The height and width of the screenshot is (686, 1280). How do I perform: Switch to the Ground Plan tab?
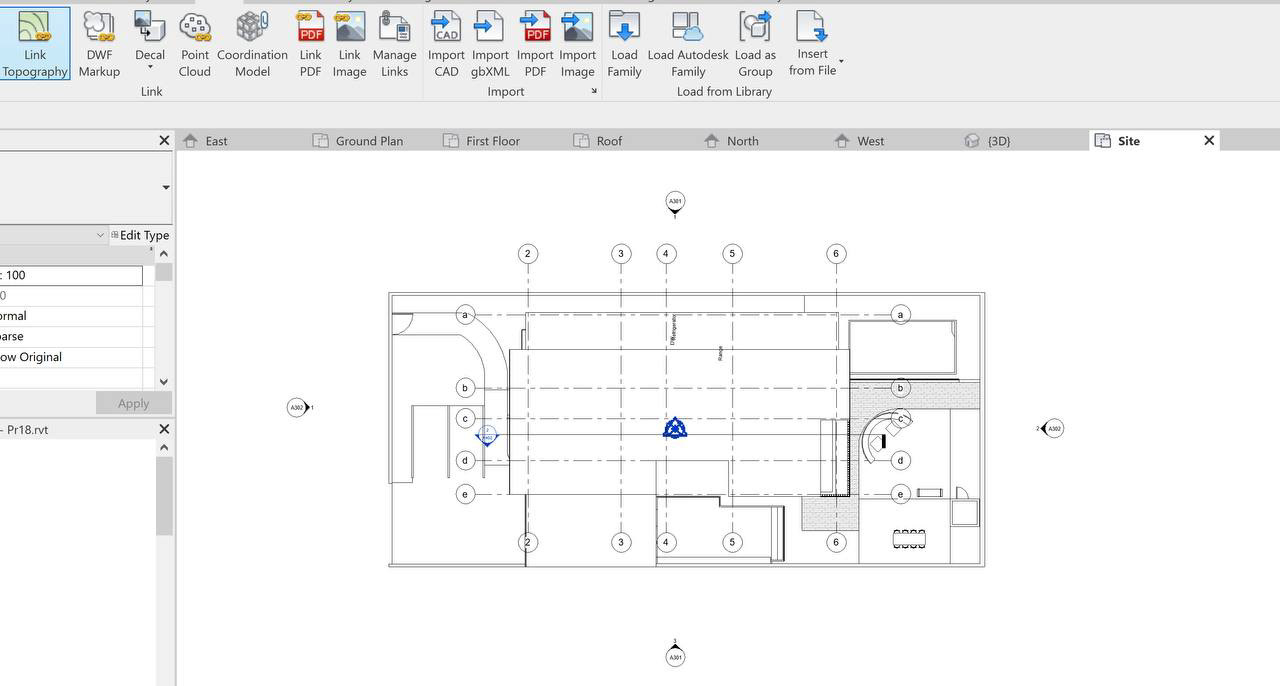tap(369, 141)
